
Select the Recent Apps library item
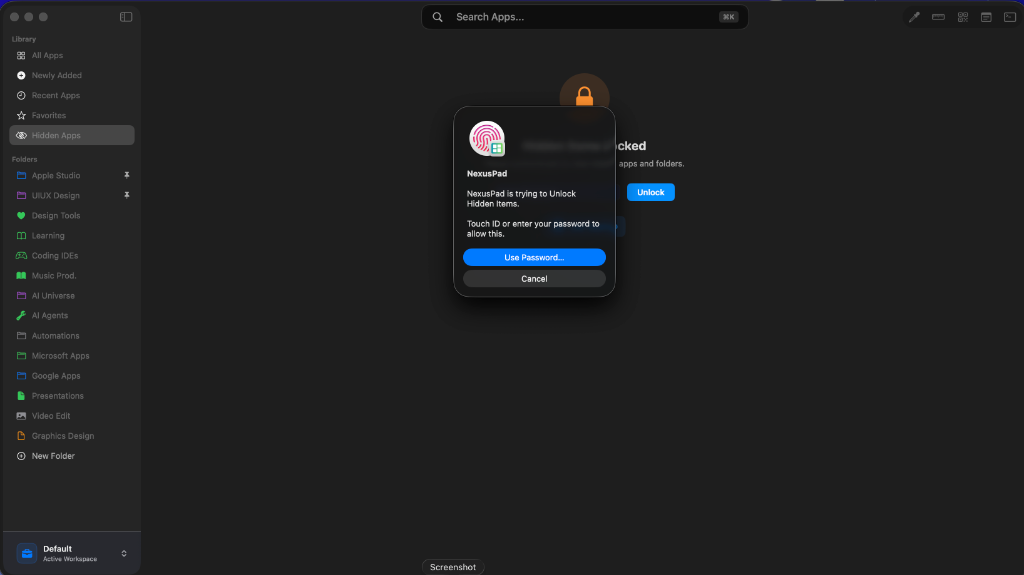72,95
